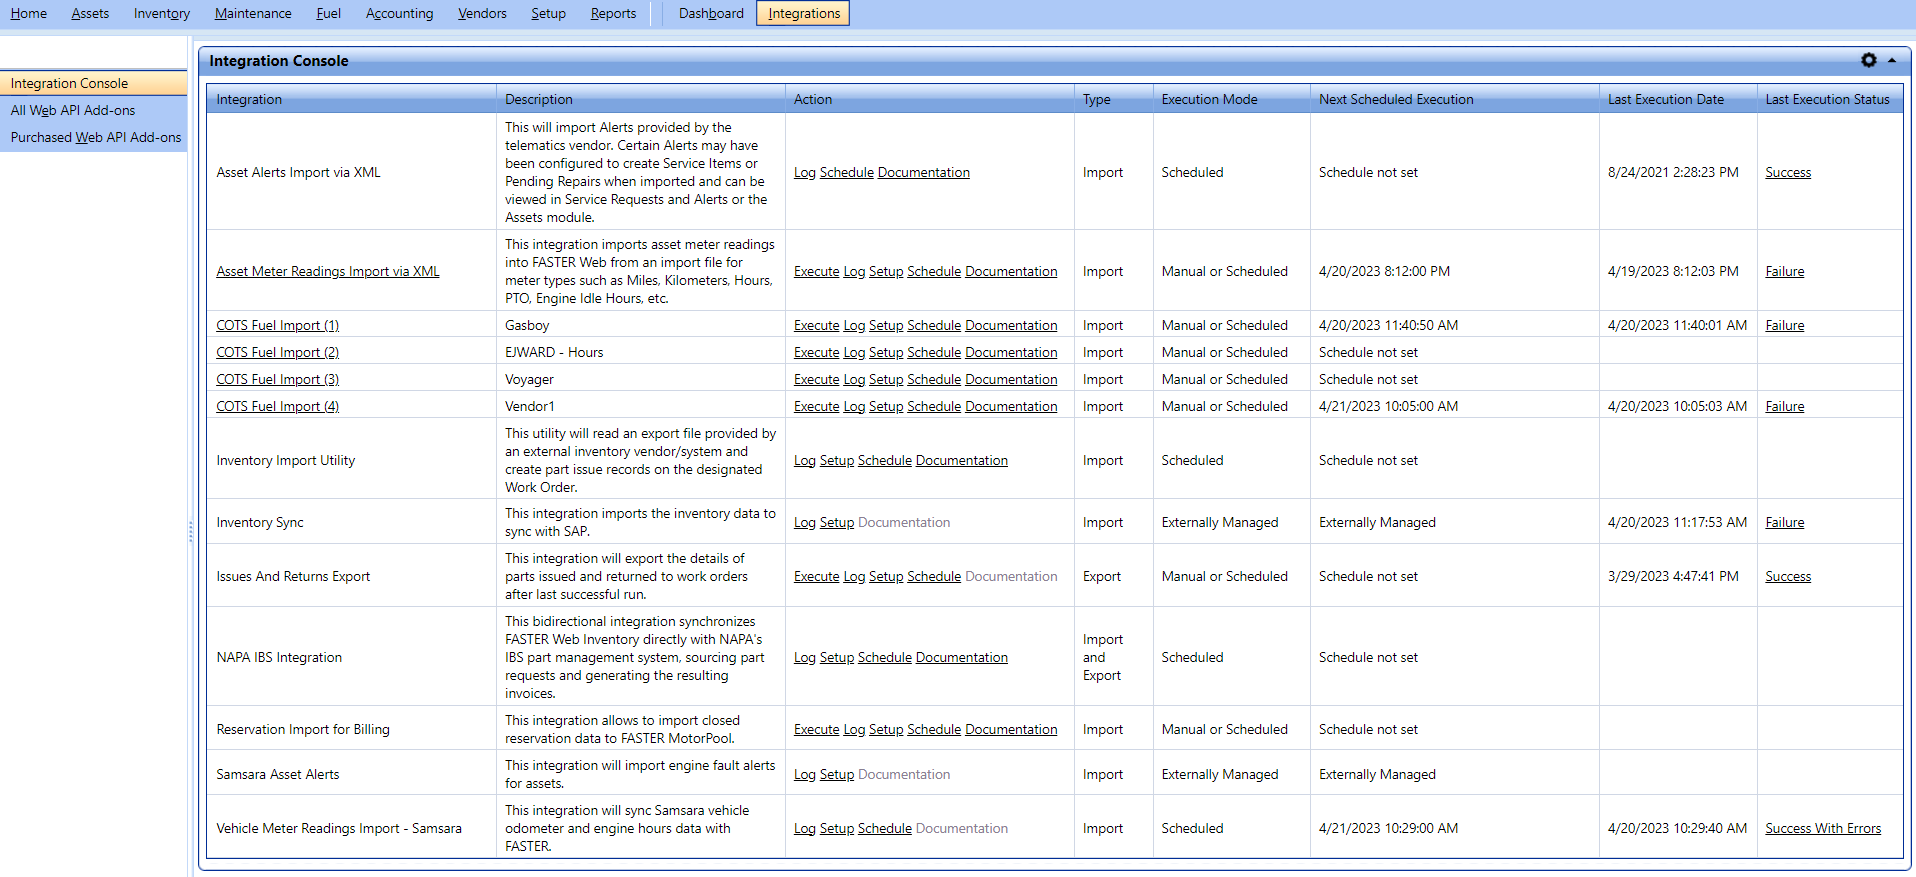1916x877 pixels.
Task: Open the Accounting menu
Action: point(400,13)
